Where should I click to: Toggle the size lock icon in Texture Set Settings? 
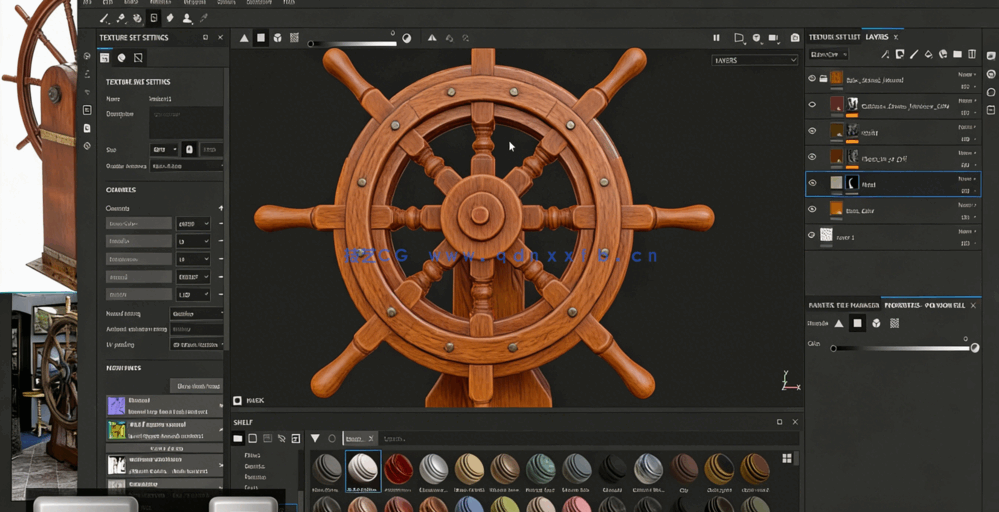189,149
